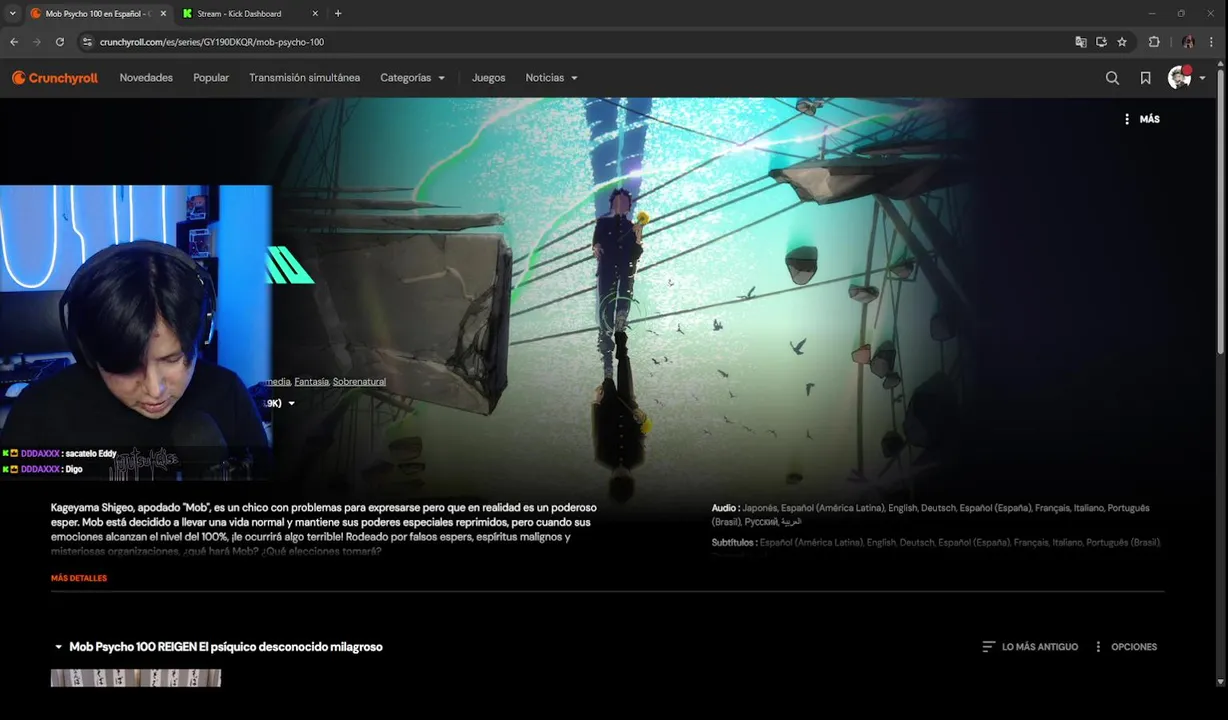
Task: Click the install app icon
Action: [x=1101, y=42]
